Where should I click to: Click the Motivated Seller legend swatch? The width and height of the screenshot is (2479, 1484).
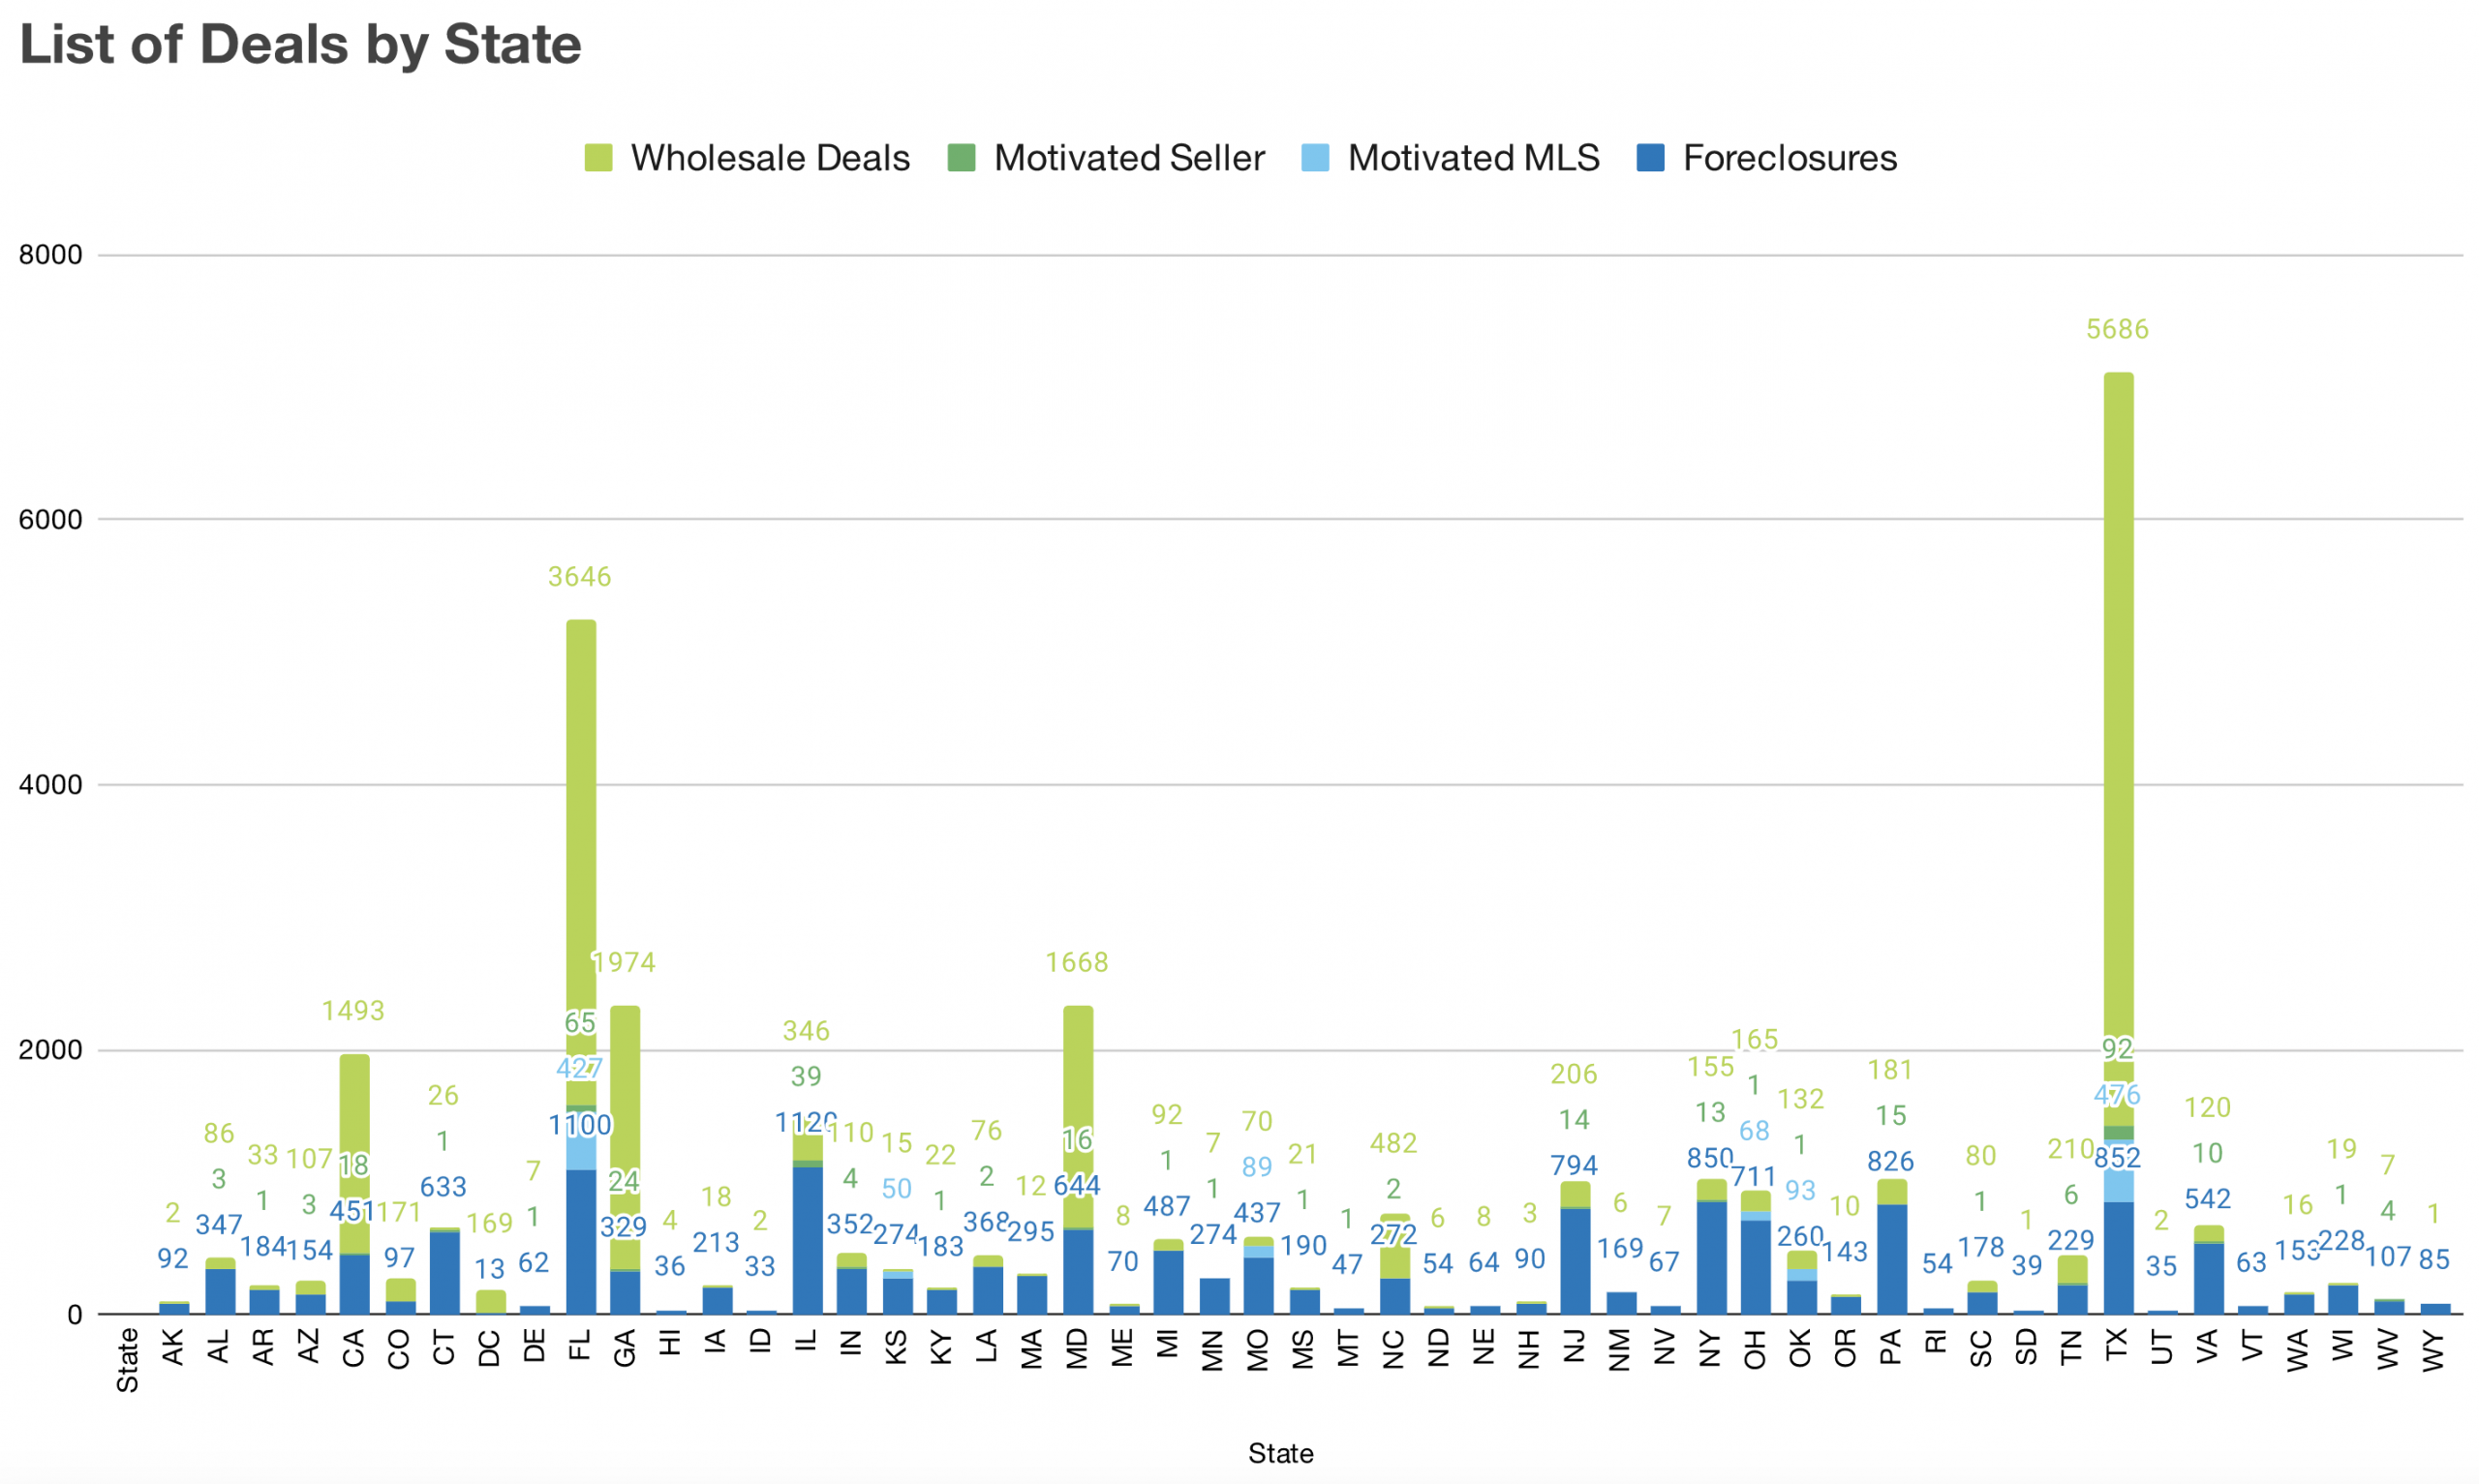point(961,158)
